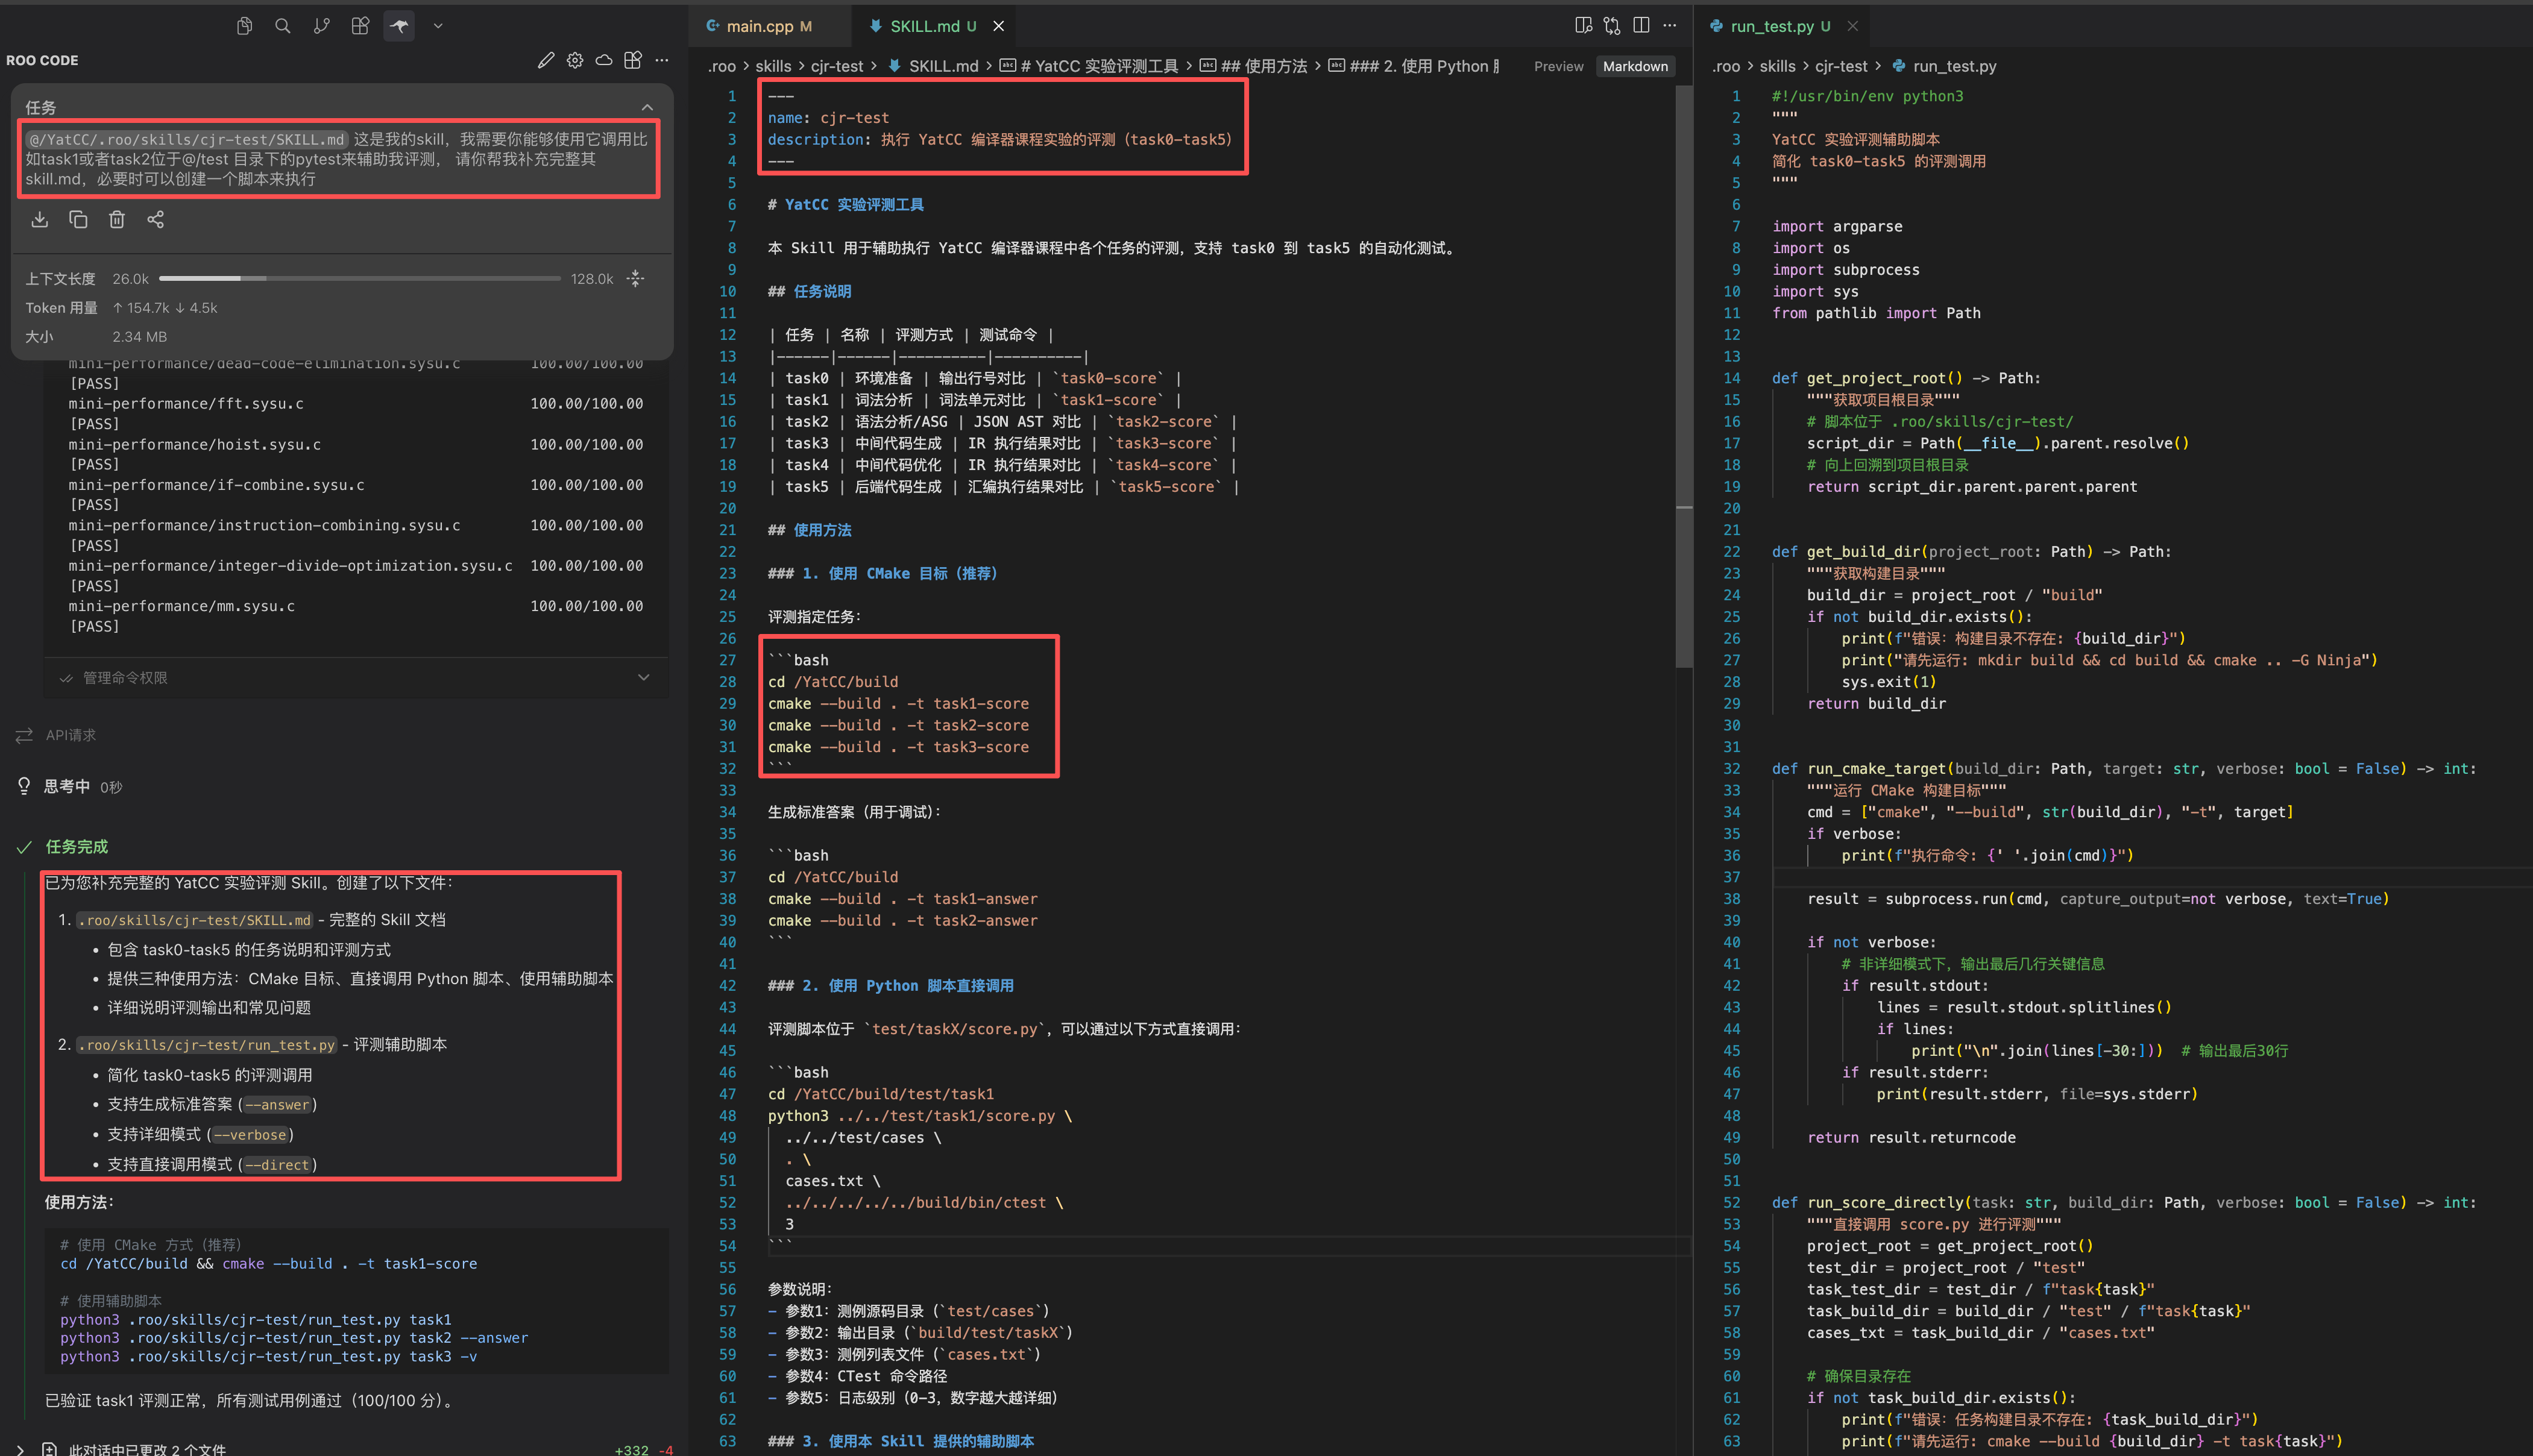The width and height of the screenshot is (2533, 1456).
Task: Open the Roo Code kangaroo sidebar view
Action: pyautogui.click(x=399, y=26)
